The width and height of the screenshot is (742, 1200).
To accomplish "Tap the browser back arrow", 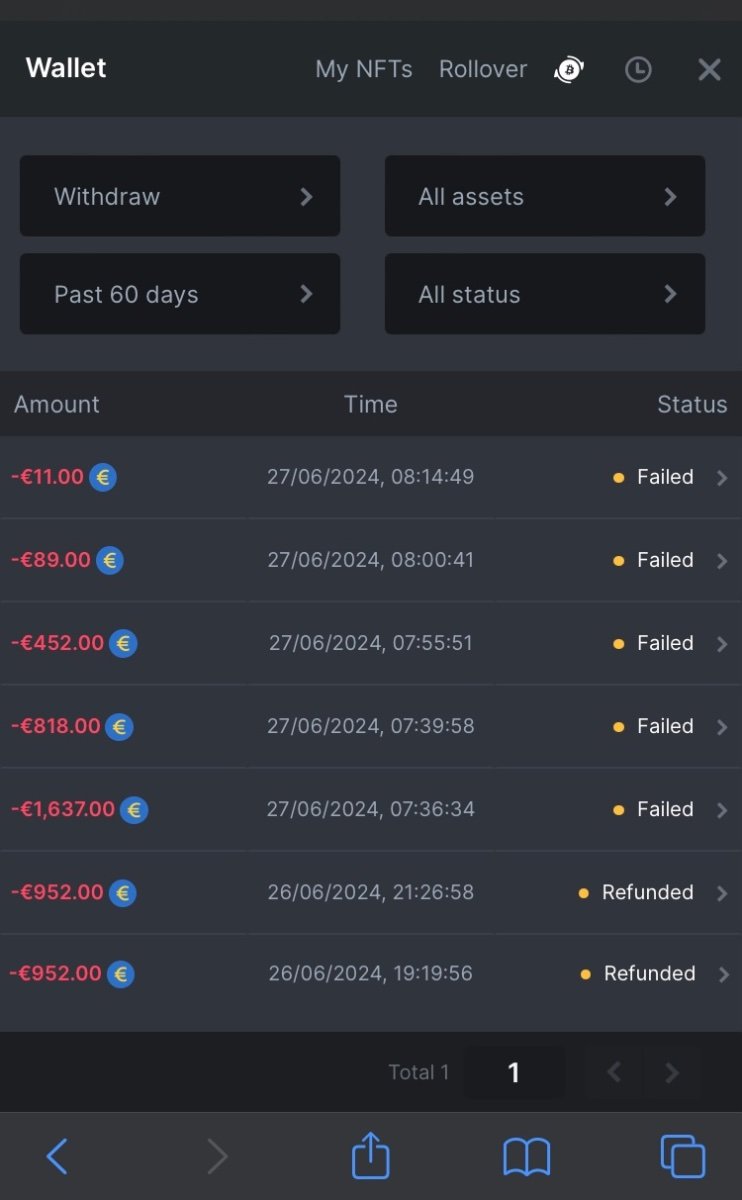I will 57,1156.
